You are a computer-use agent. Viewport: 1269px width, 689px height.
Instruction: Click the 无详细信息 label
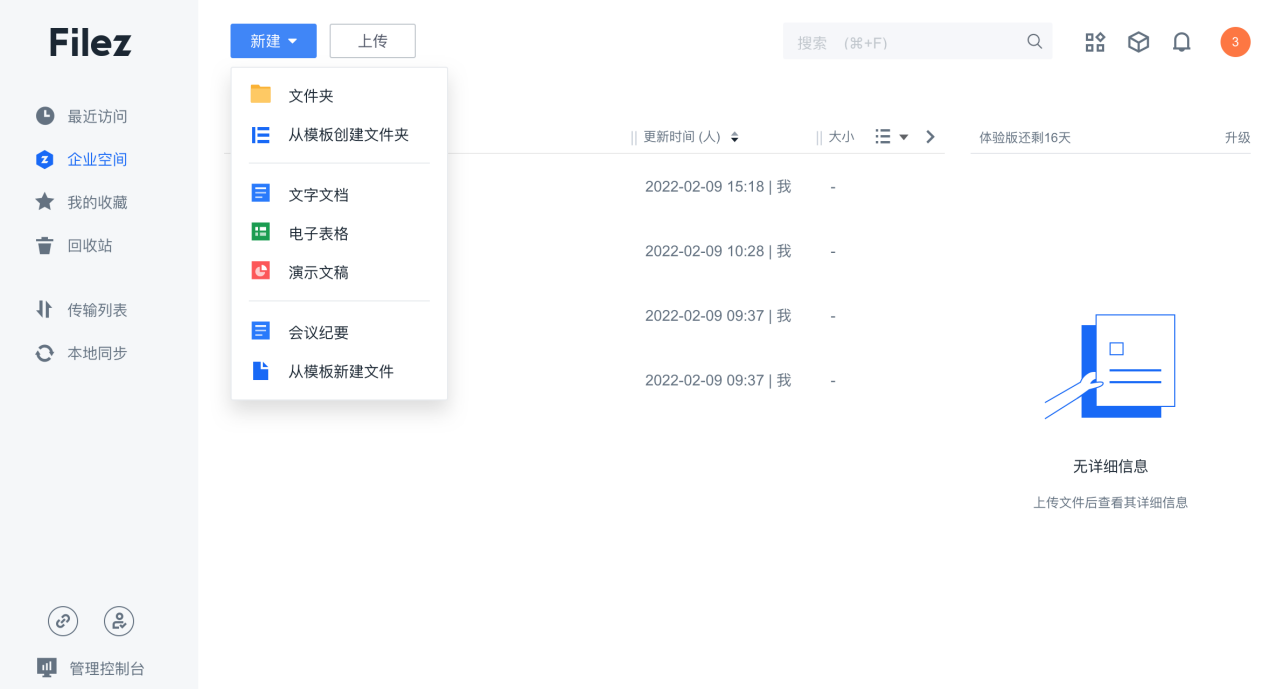(1110, 466)
